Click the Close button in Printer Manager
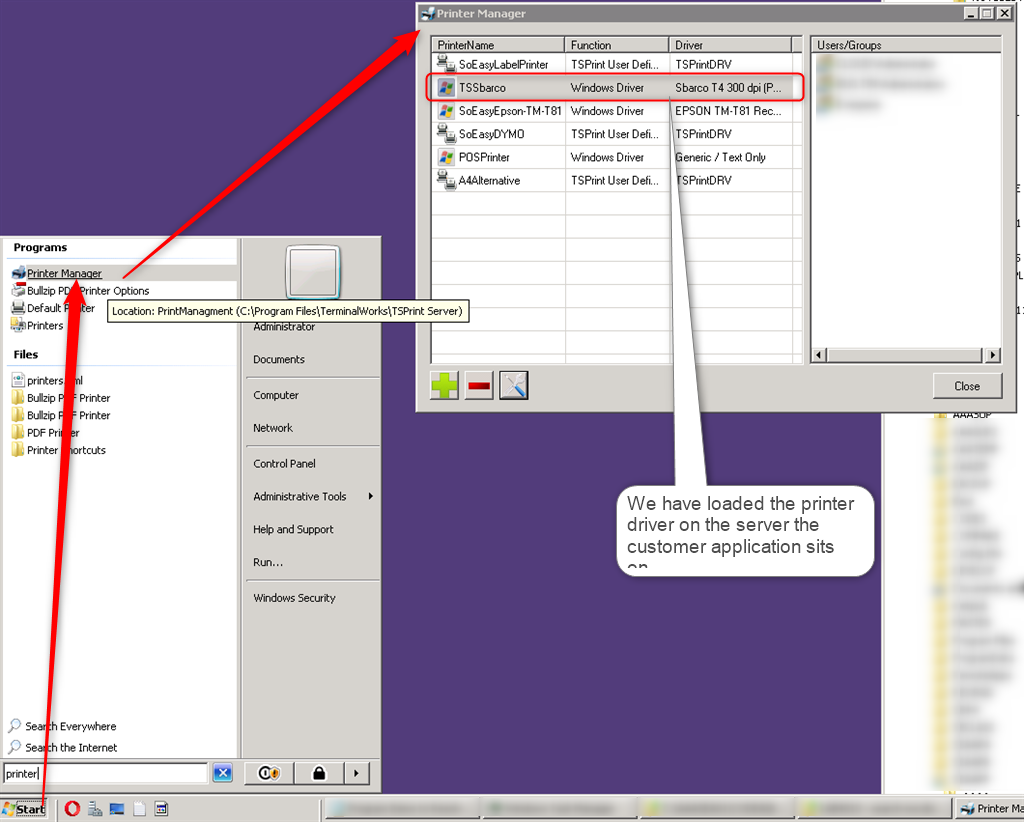 click(967, 386)
